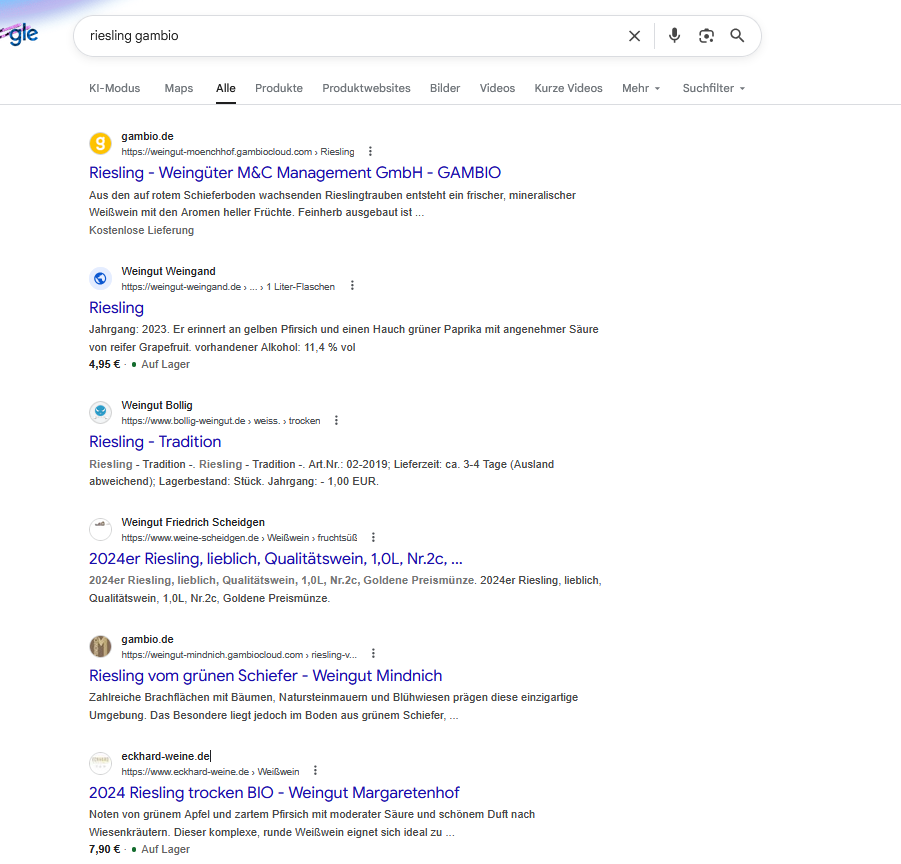Select the Alle tab
This screenshot has height=864, width=901.
click(226, 88)
